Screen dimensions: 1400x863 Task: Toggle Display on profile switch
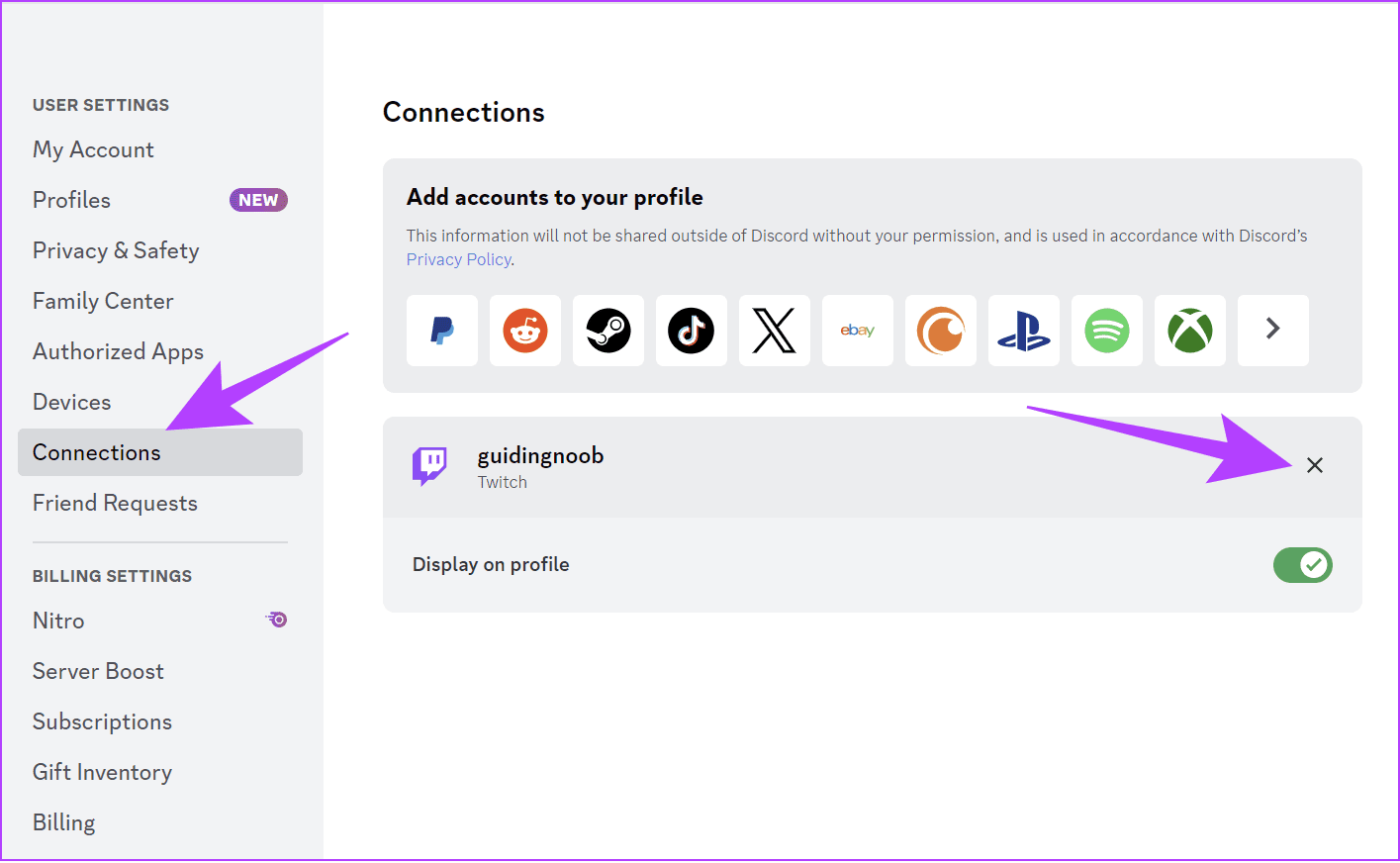click(x=1303, y=565)
